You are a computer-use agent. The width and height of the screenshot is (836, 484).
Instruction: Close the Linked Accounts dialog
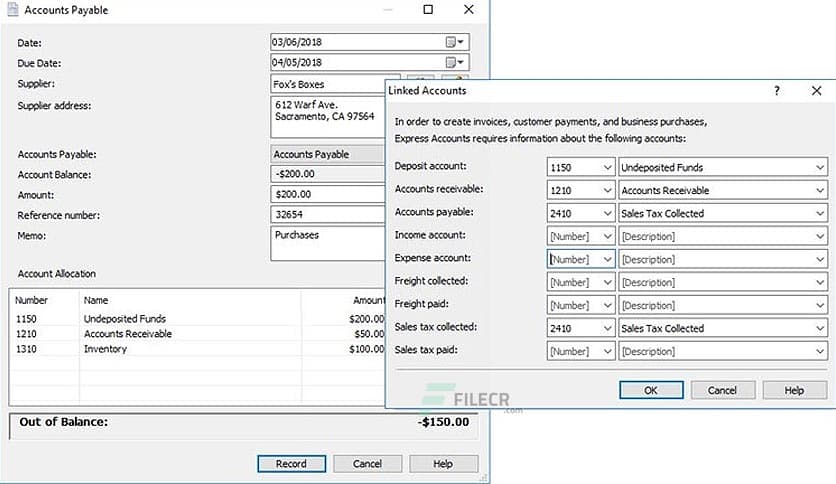(x=816, y=91)
